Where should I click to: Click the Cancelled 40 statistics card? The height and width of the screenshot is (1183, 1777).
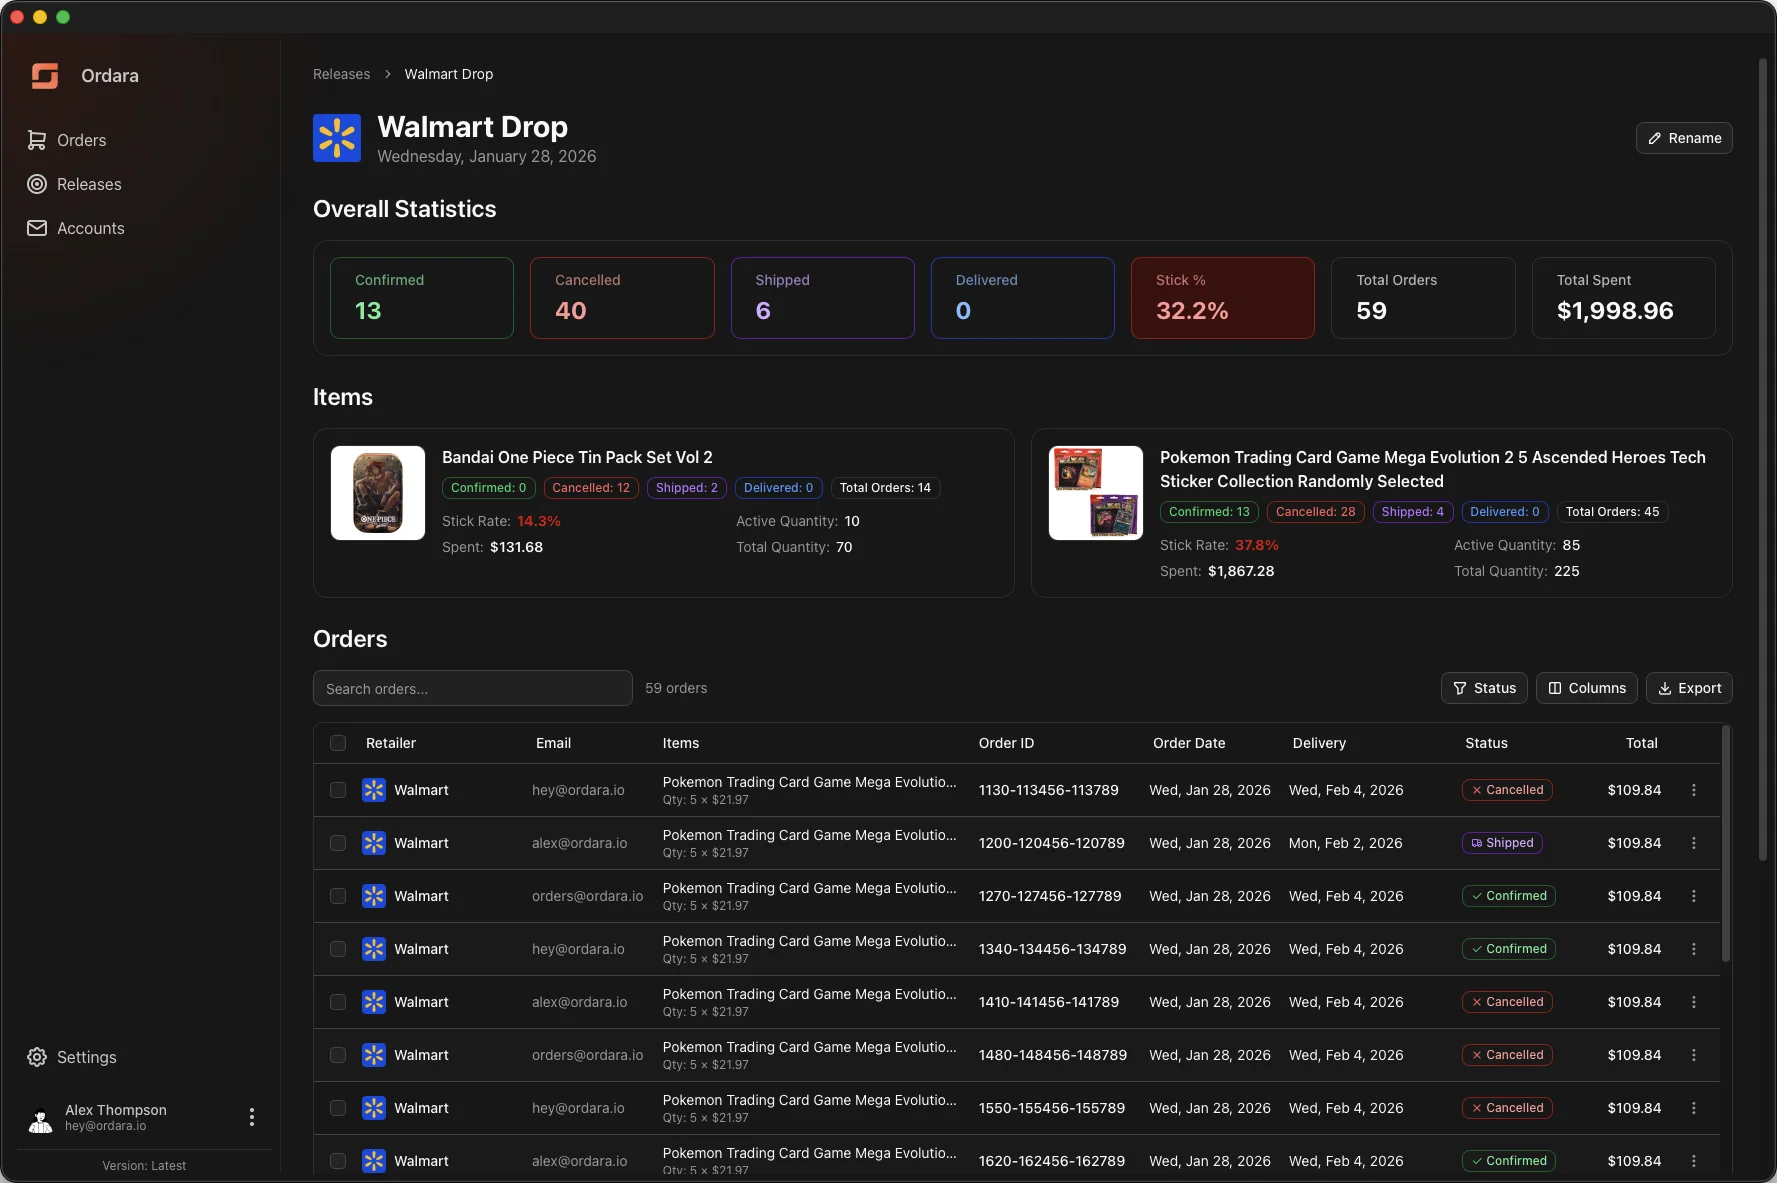pyautogui.click(x=622, y=298)
